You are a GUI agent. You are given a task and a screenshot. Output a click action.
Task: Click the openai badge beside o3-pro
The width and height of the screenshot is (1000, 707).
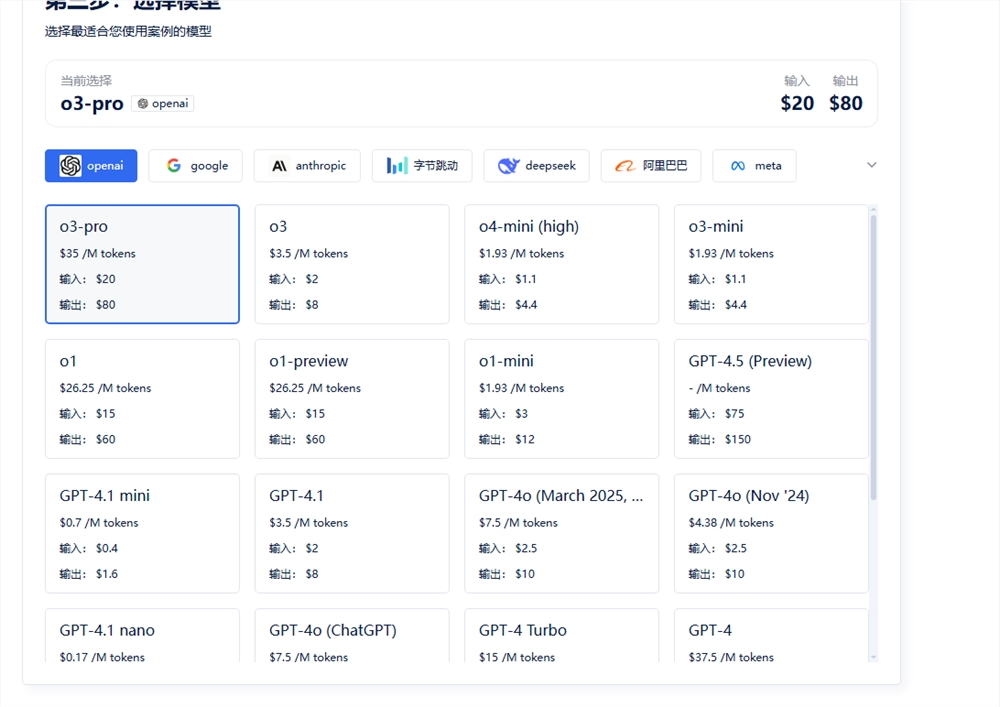click(162, 104)
